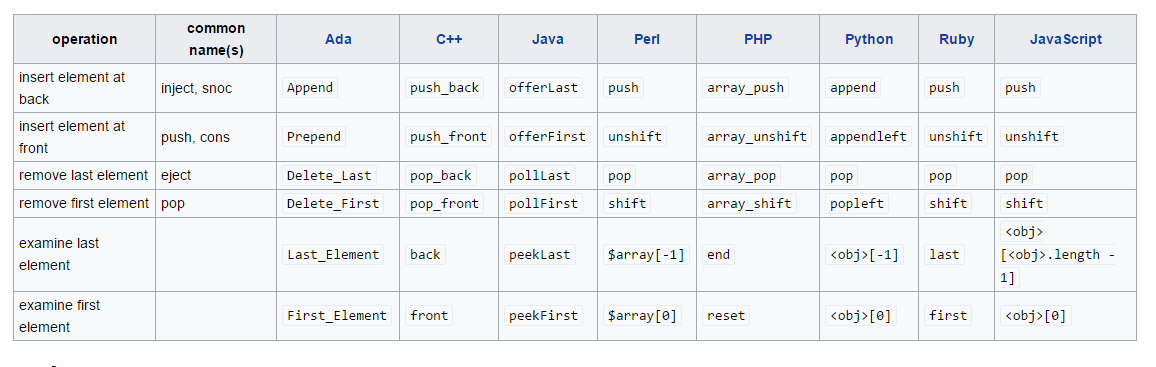This screenshot has width=1156, height=367.
Task: Select the peekLast code in the Java column
Action: (539, 254)
